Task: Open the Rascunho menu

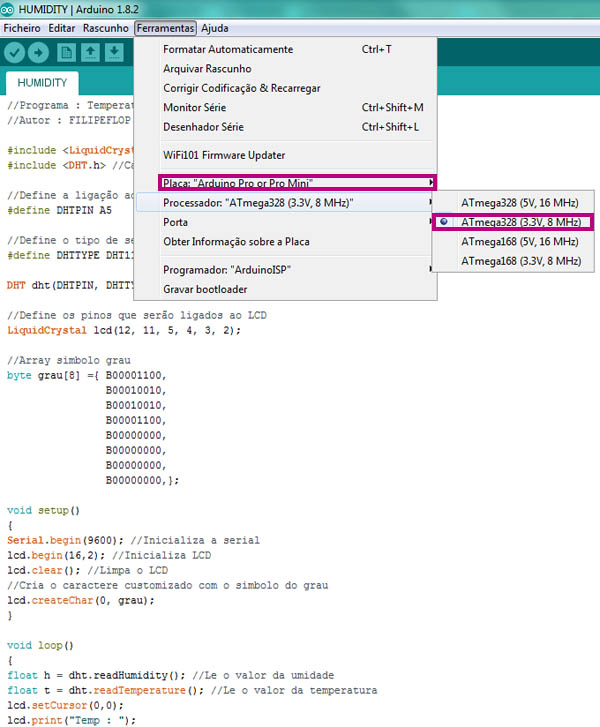Action: [106, 28]
